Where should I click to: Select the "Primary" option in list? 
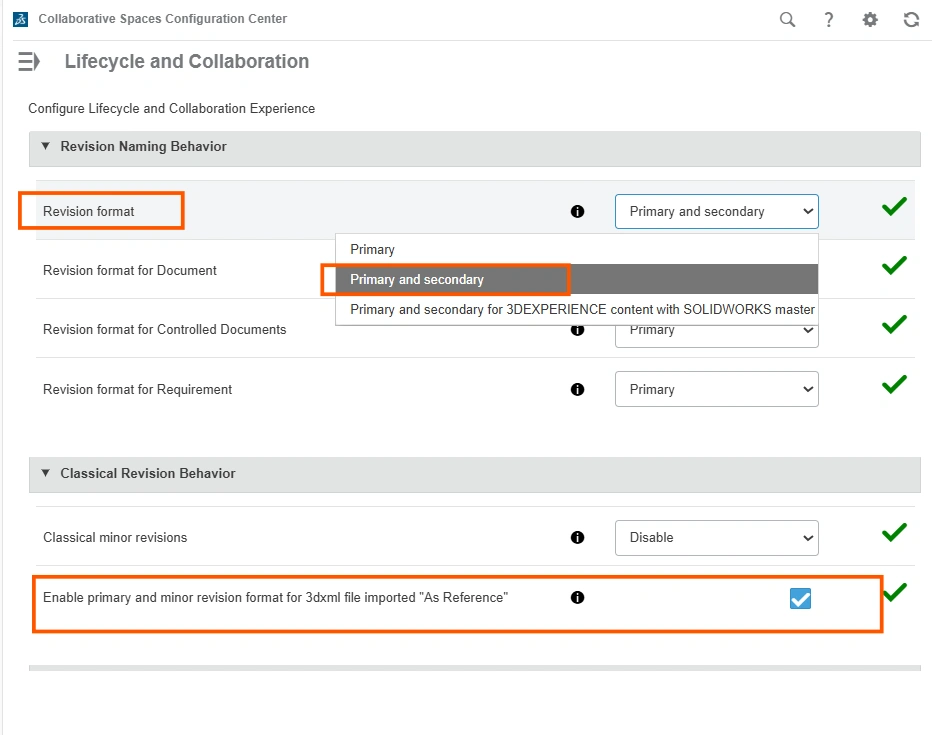coord(373,249)
